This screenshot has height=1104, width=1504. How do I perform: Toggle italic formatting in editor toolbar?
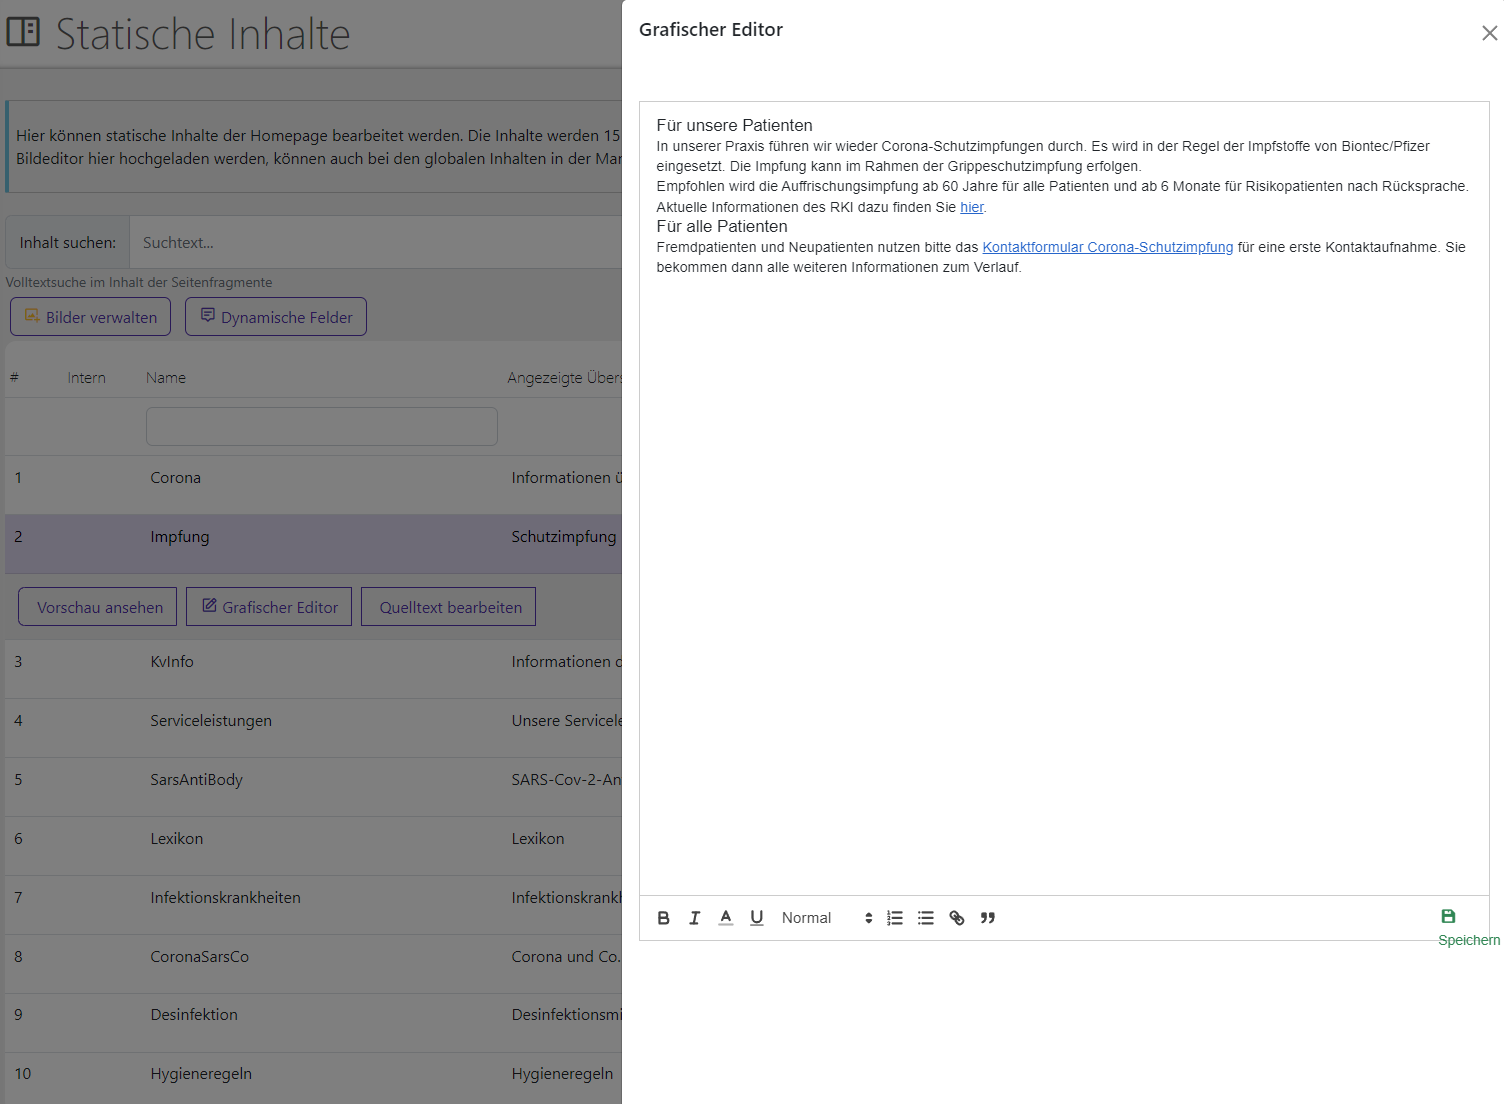point(694,918)
